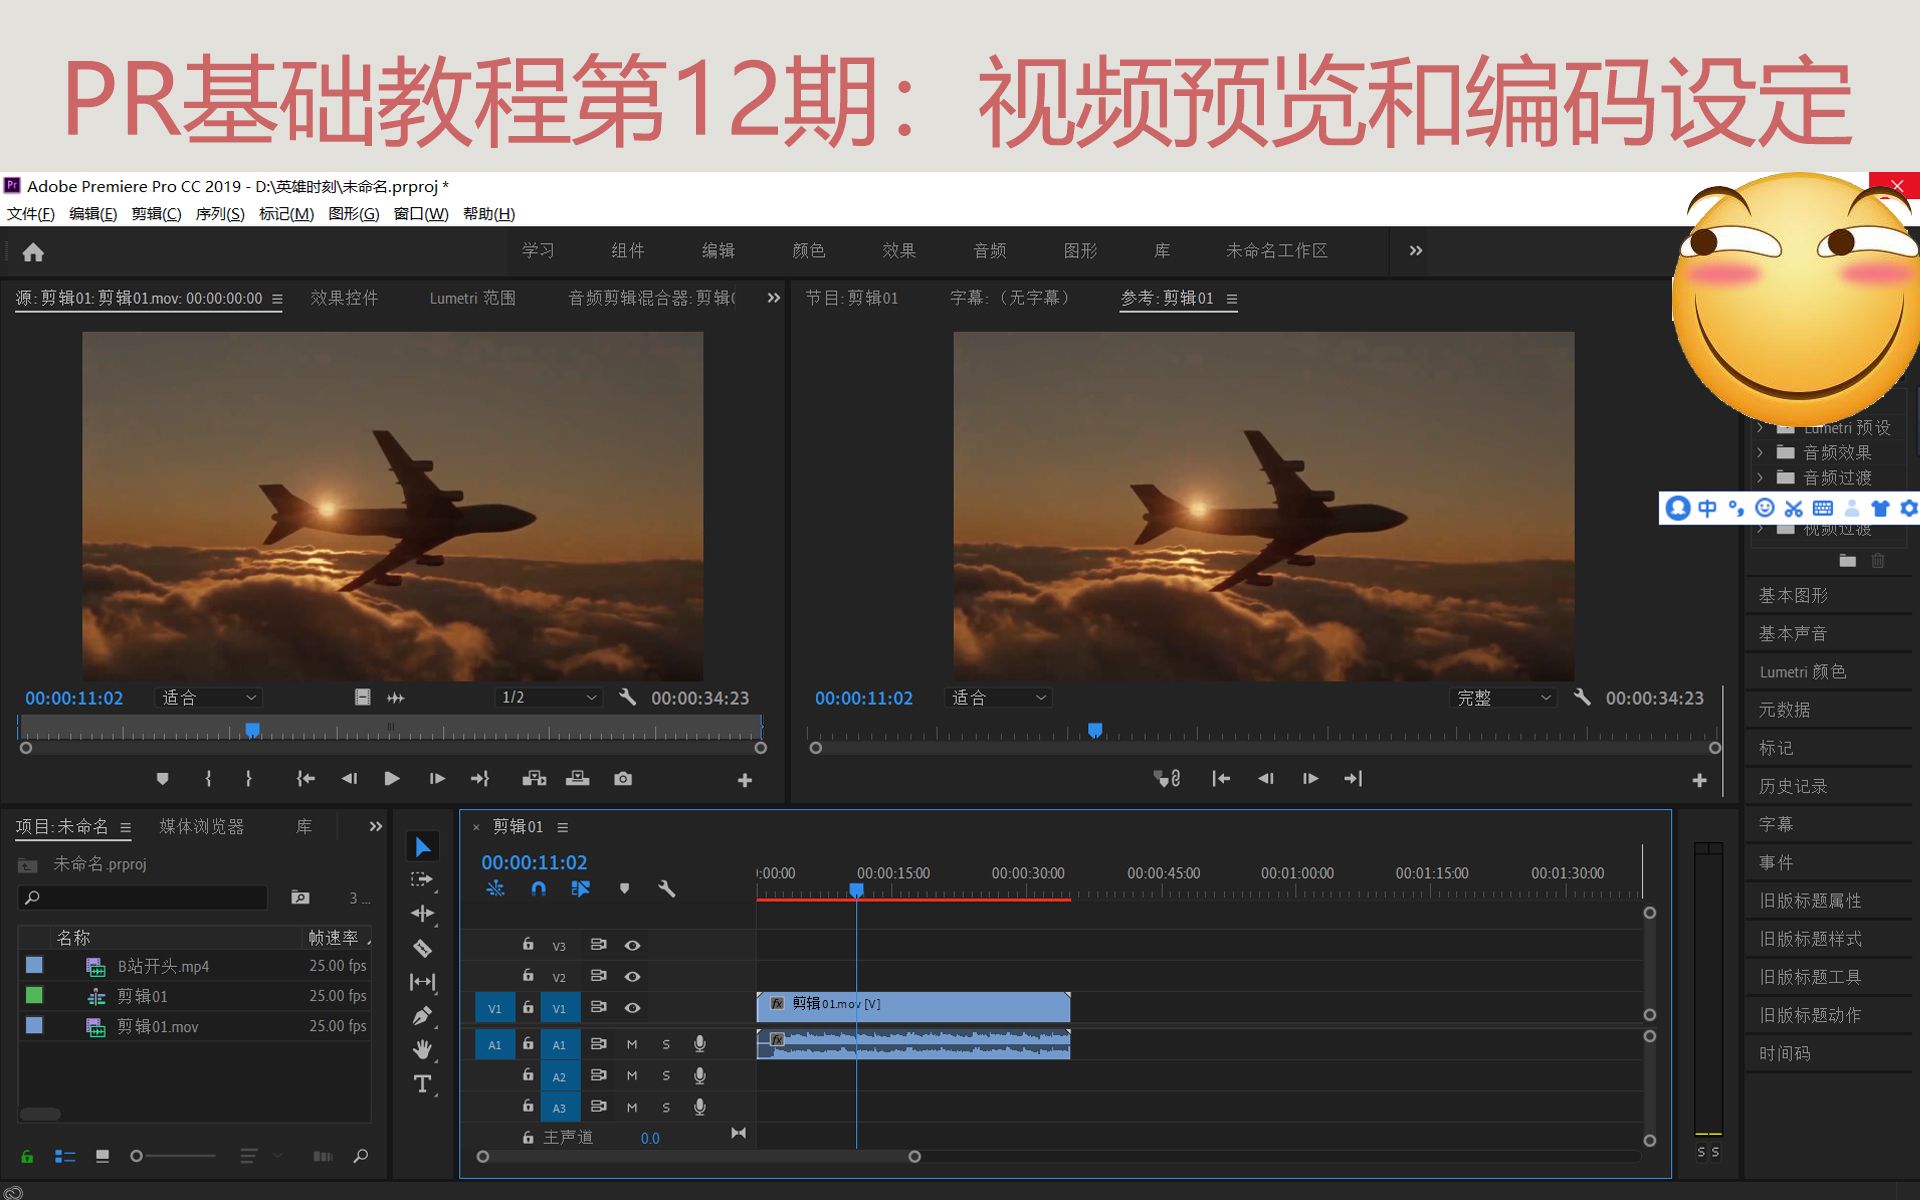Select the Razor tool in the timeline toolbar
This screenshot has width=1920, height=1200.
[x=423, y=948]
